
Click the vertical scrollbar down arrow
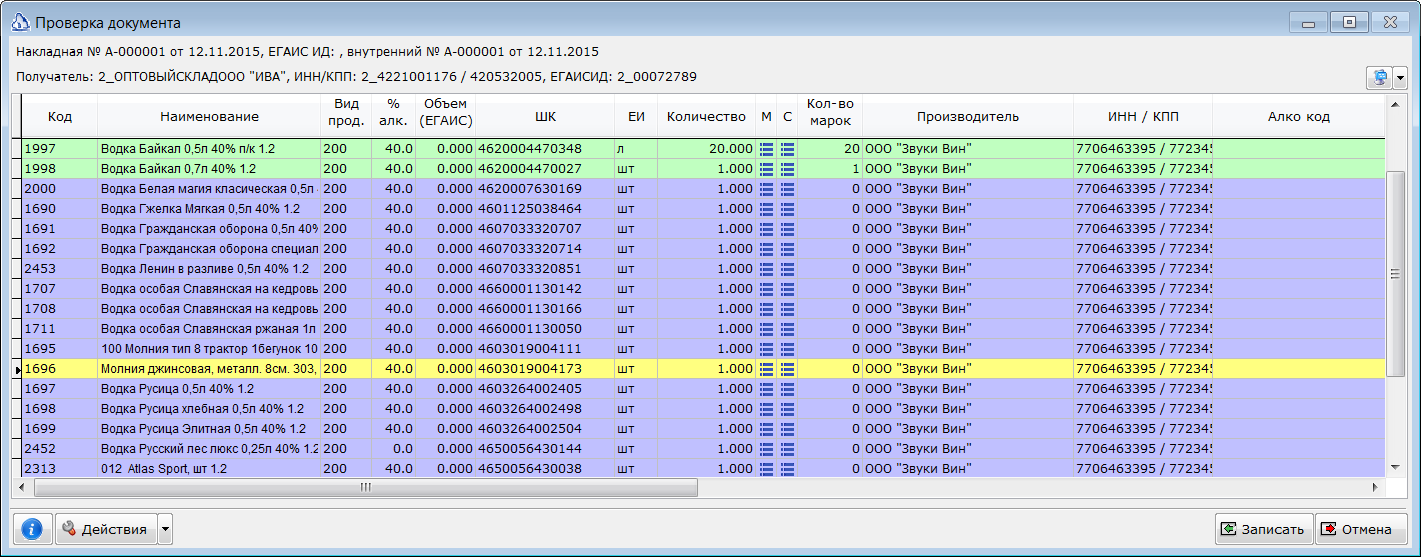1396,467
